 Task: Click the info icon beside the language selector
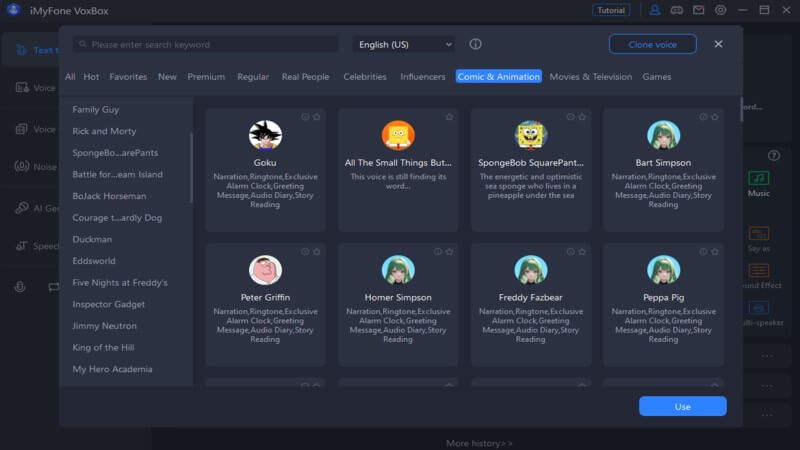pyautogui.click(x=475, y=44)
